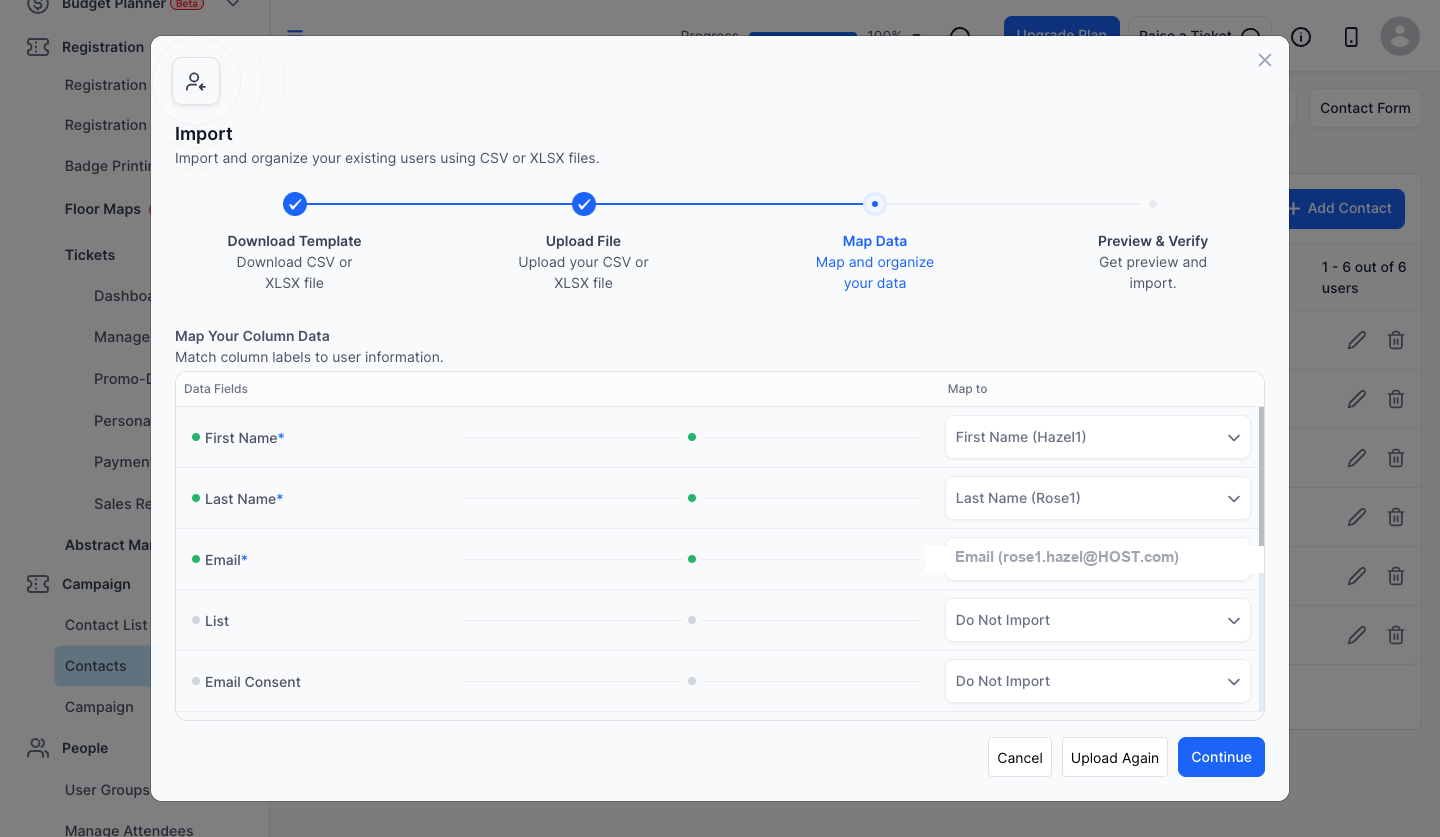Open Campaign sub-item under Contacts

[99, 707]
